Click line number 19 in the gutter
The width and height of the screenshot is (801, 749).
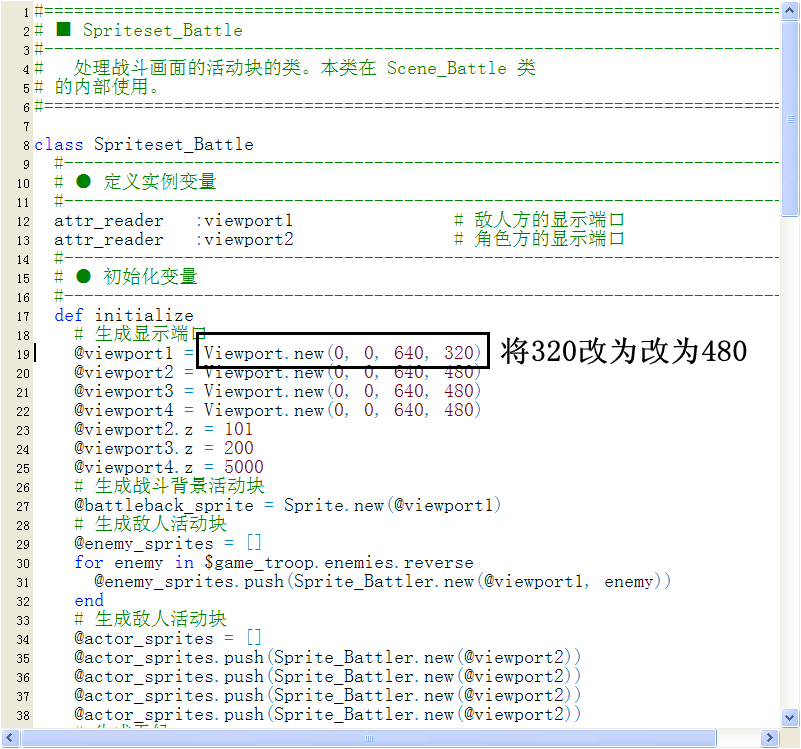tap(23, 355)
